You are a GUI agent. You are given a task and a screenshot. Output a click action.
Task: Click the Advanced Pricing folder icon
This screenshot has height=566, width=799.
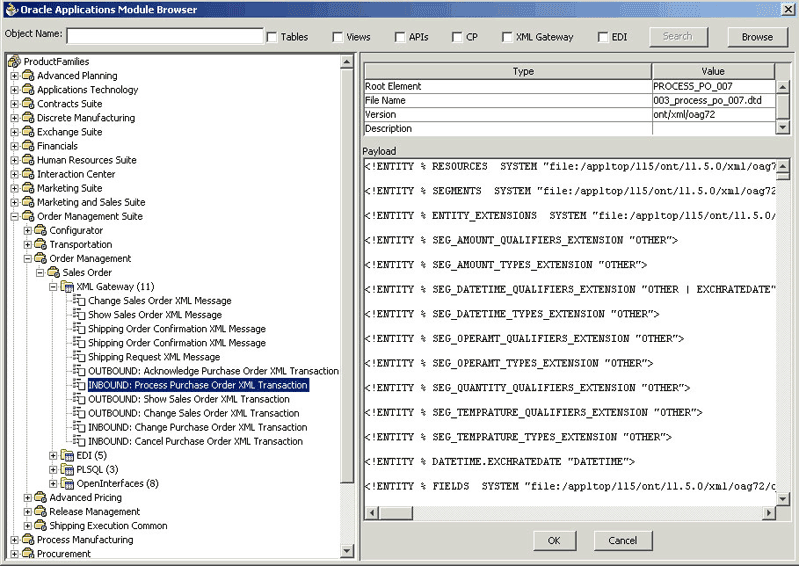tap(41, 497)
